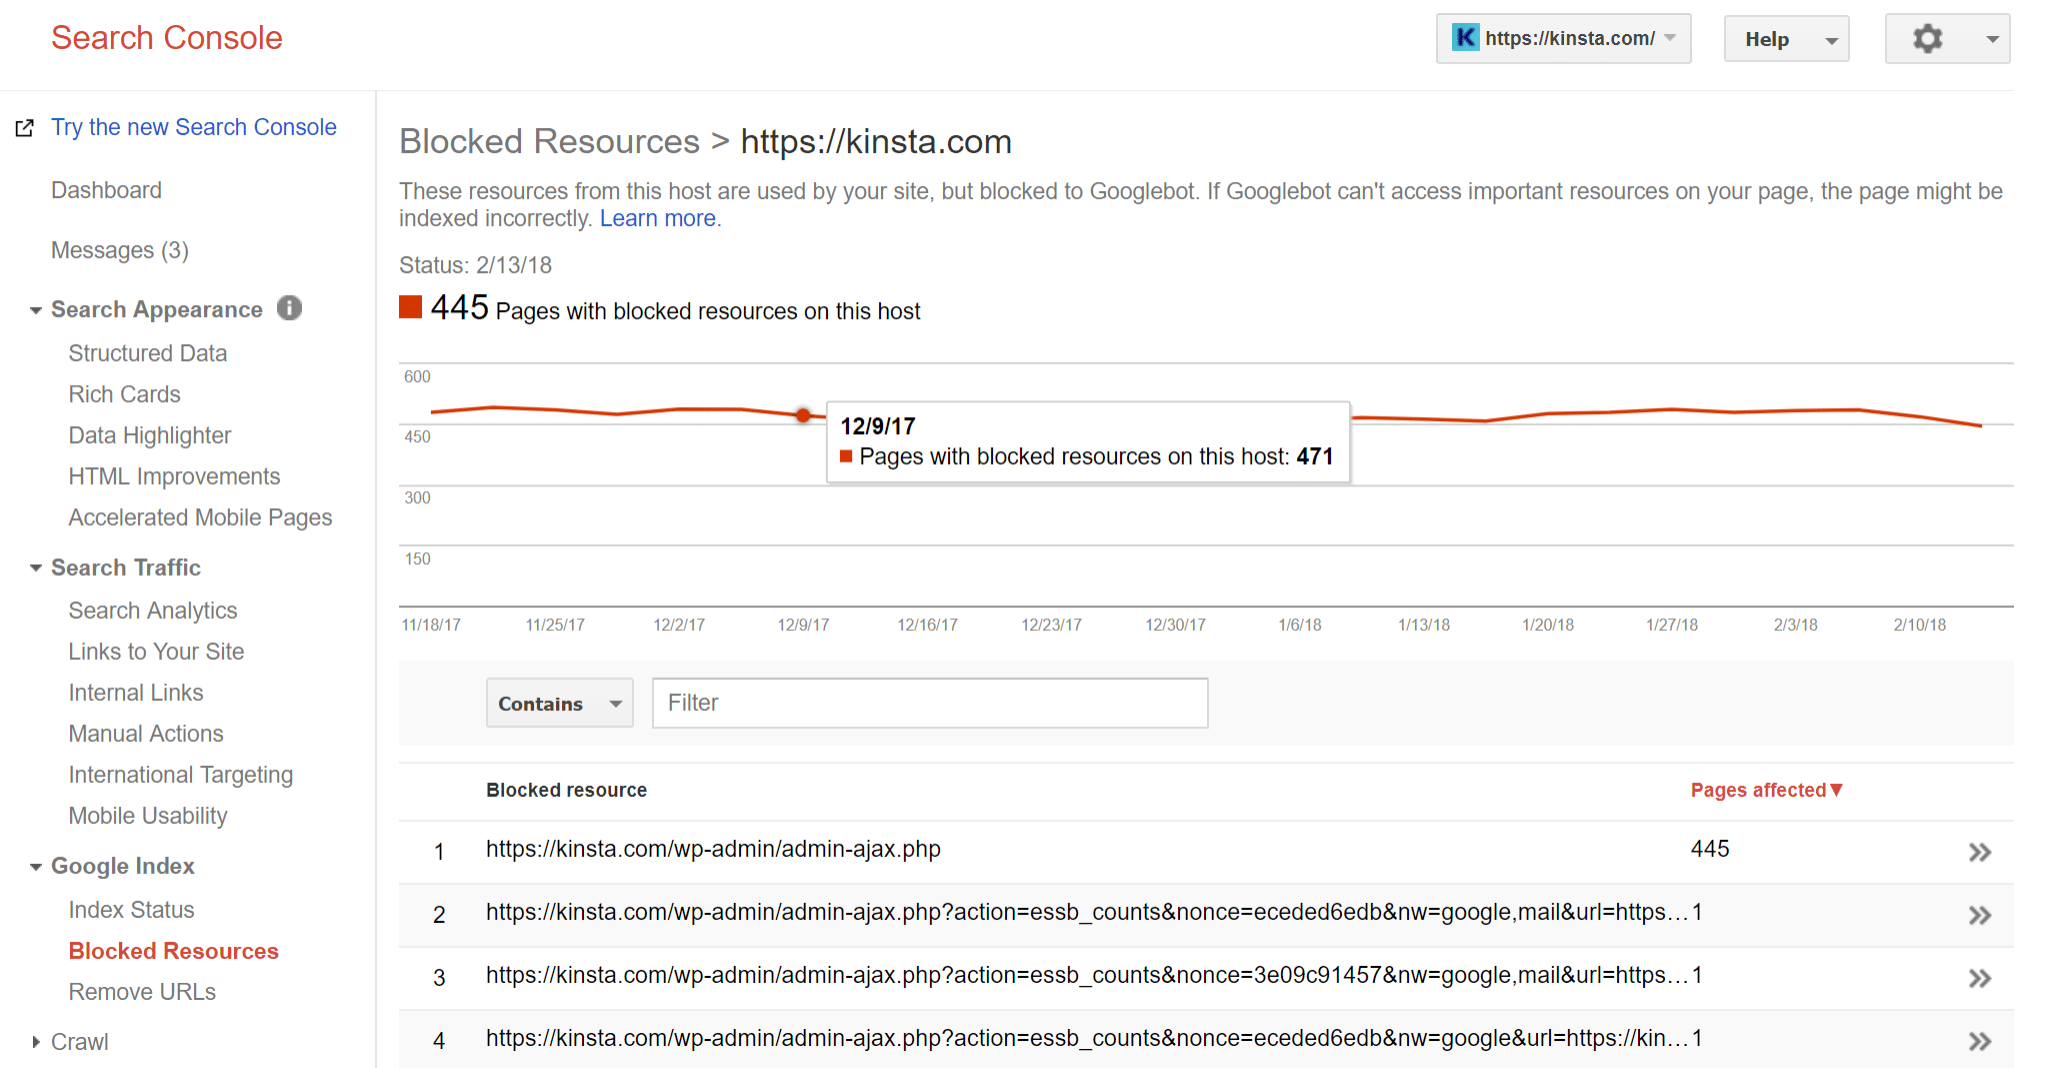This screenshot has height=1068, width=2064.
Task: Click the double-arrow icon on blocked resource row 2
Action: tap(1980, 915)
